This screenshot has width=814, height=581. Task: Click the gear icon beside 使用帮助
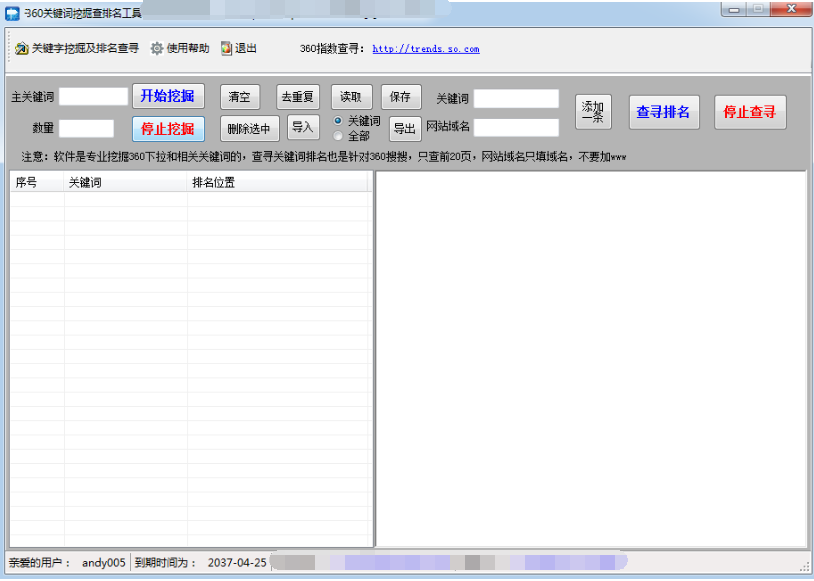(x=157, y=49)
